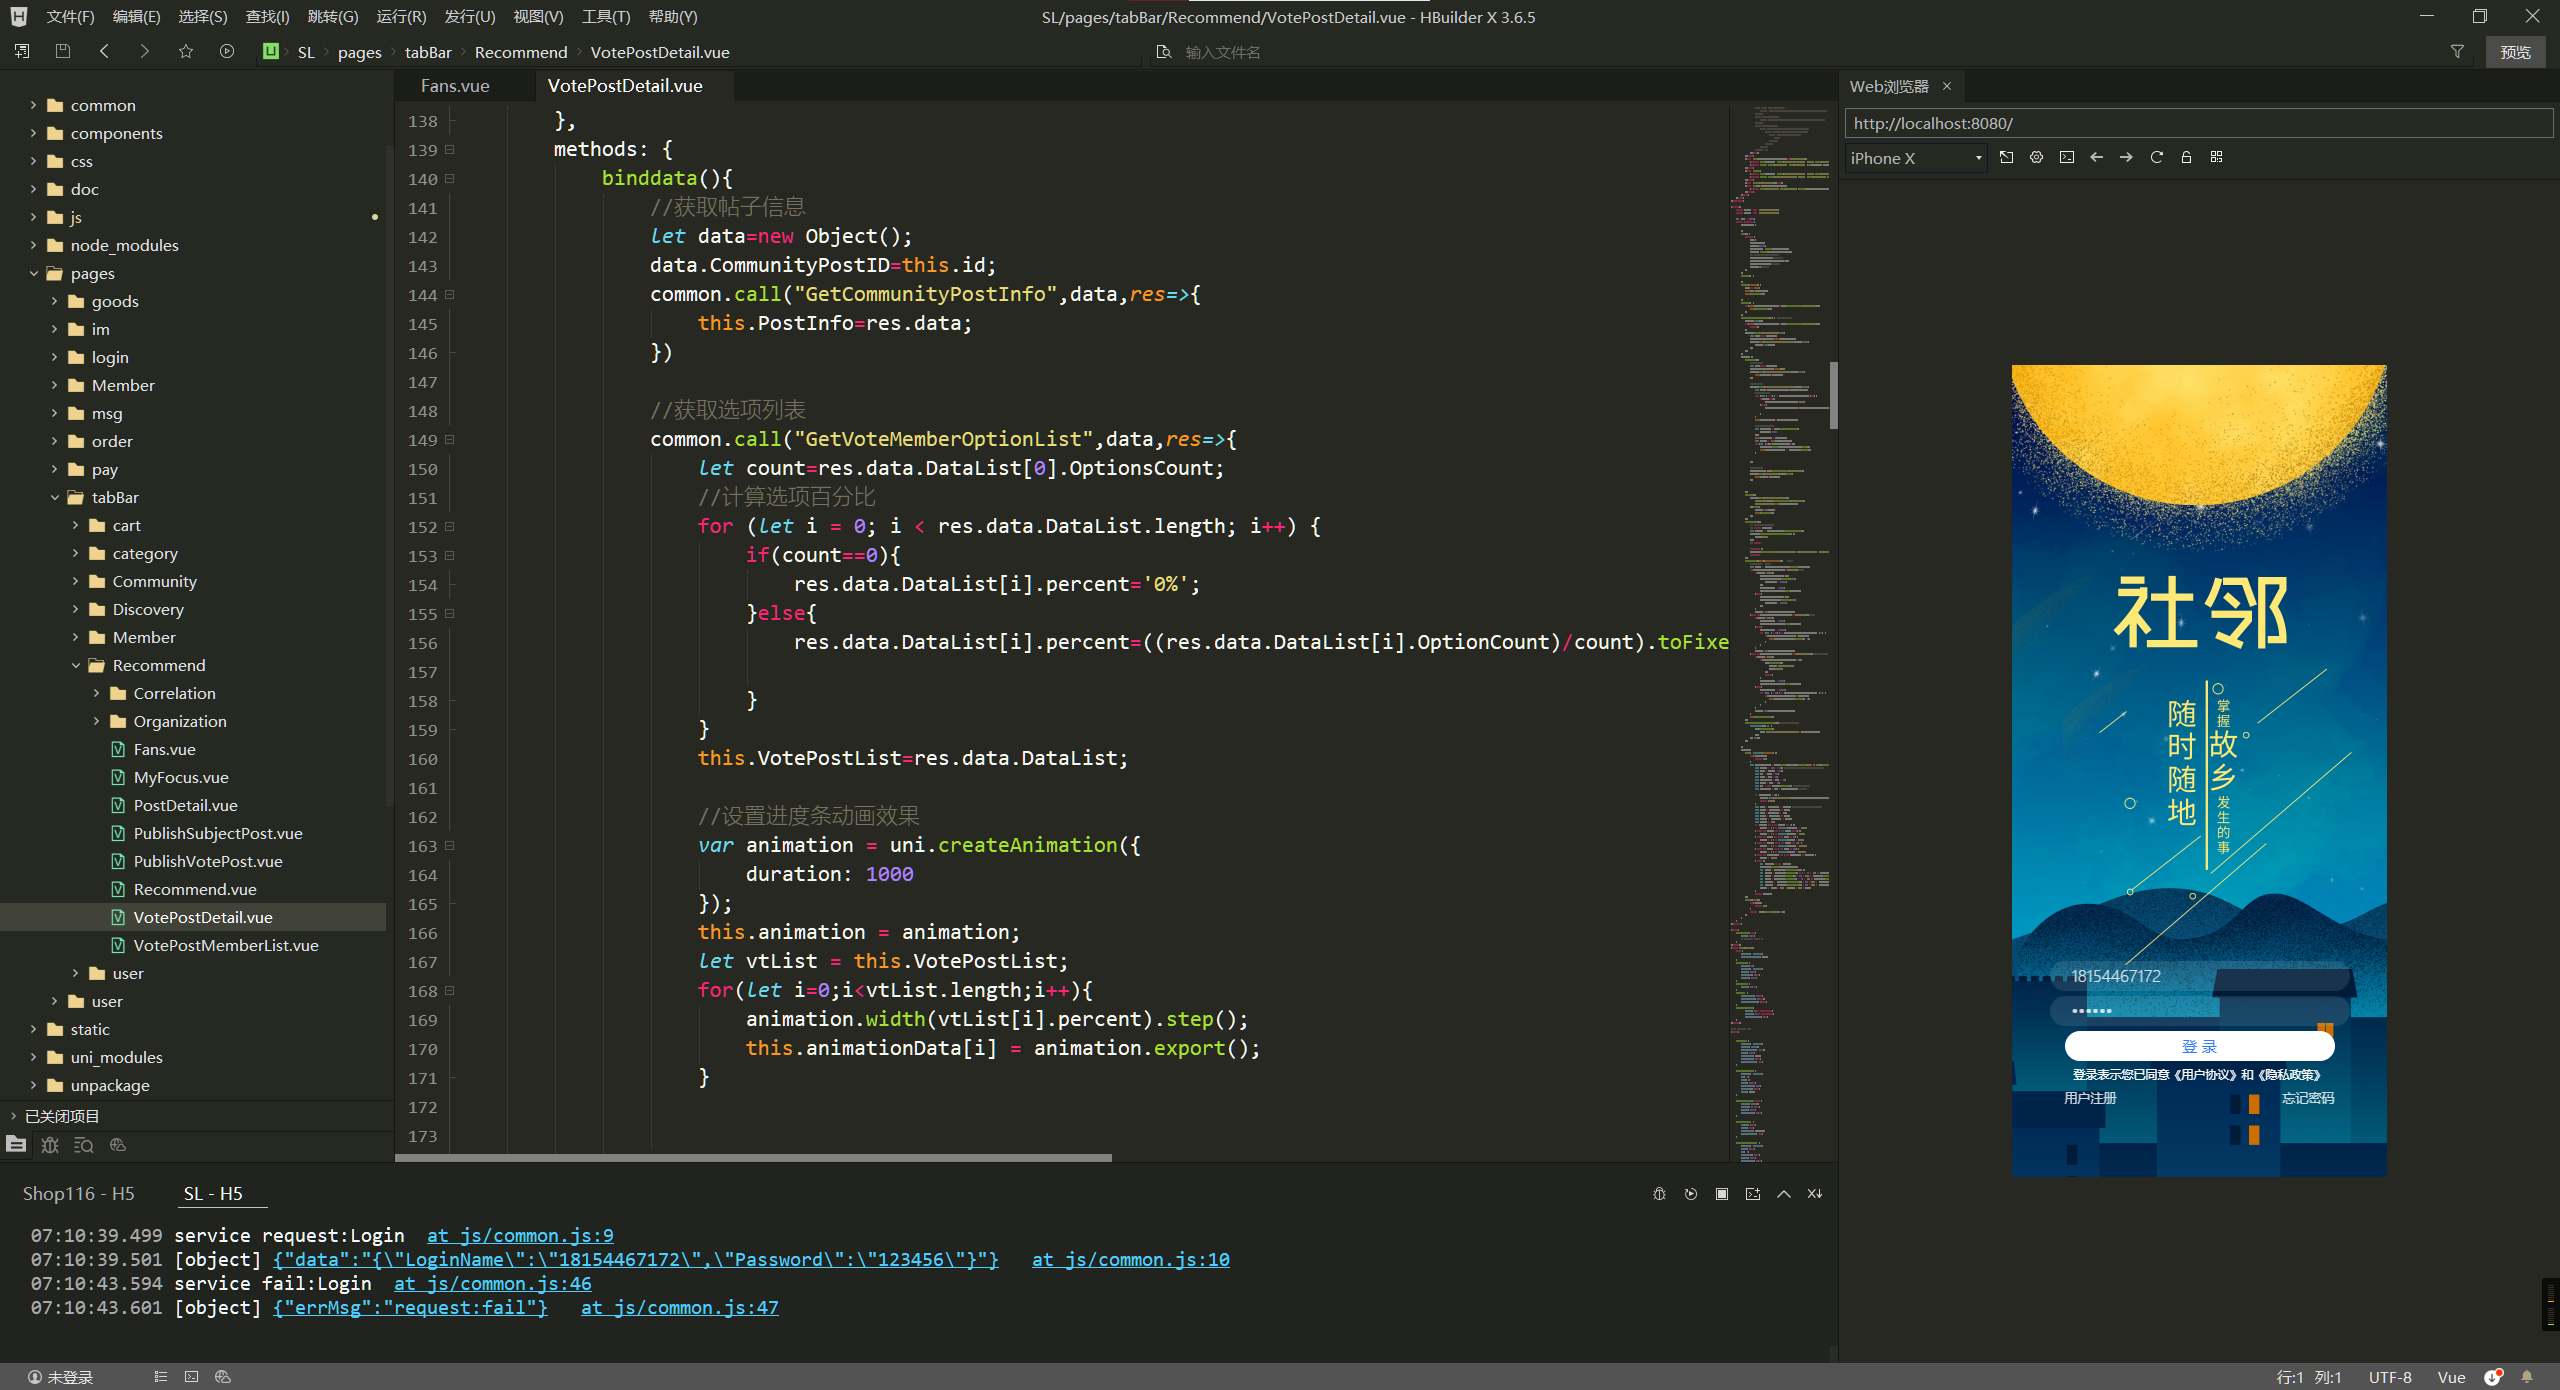The image size is (2560, 1390).
Task: Click the save file icon
Action: click(63, 50)
